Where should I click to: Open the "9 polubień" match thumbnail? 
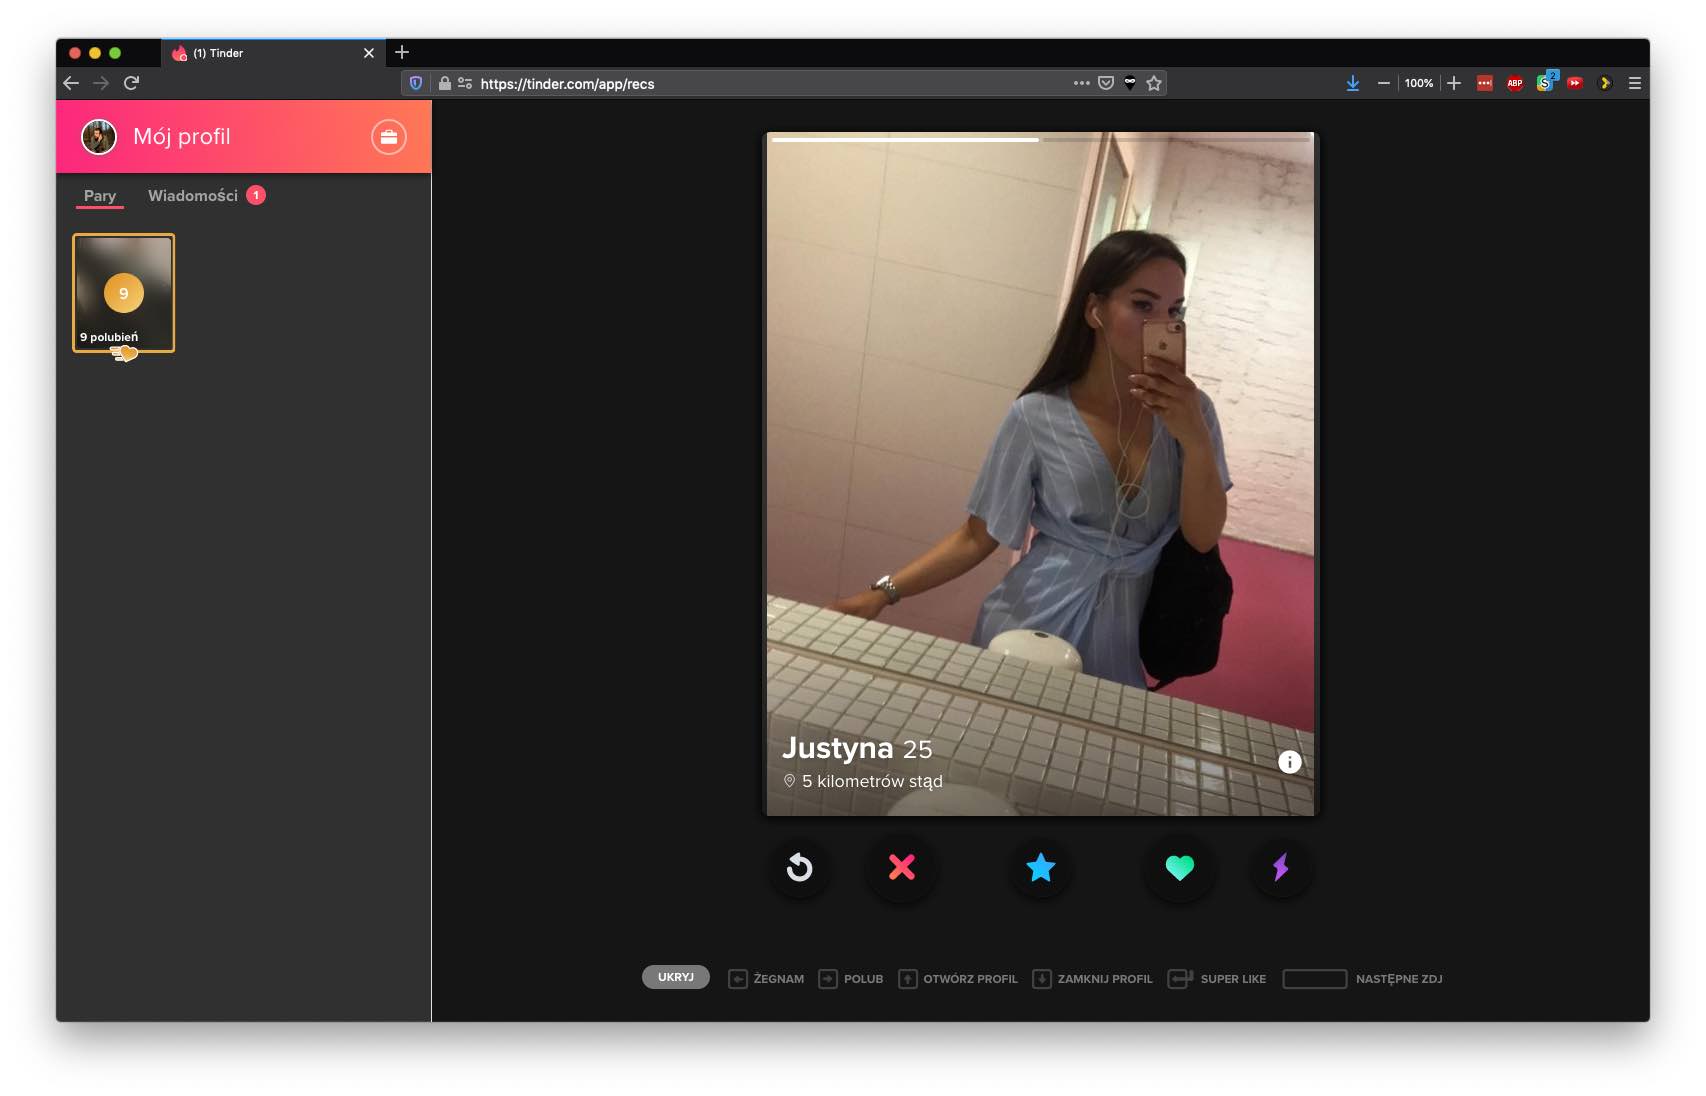(x=122, y=292)
